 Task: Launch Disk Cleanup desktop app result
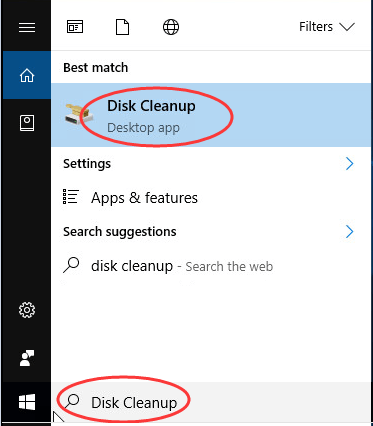[211, 115]
